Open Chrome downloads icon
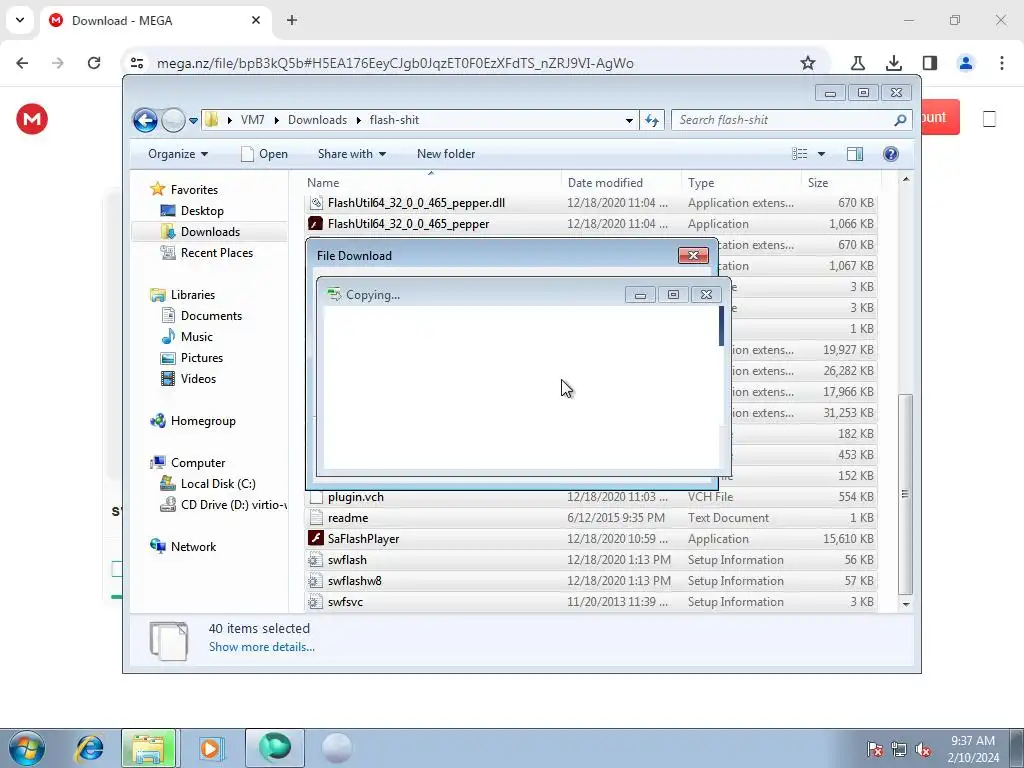Image resolution: width=1024 pixels, height=768 pixels. tap(893, 63)
